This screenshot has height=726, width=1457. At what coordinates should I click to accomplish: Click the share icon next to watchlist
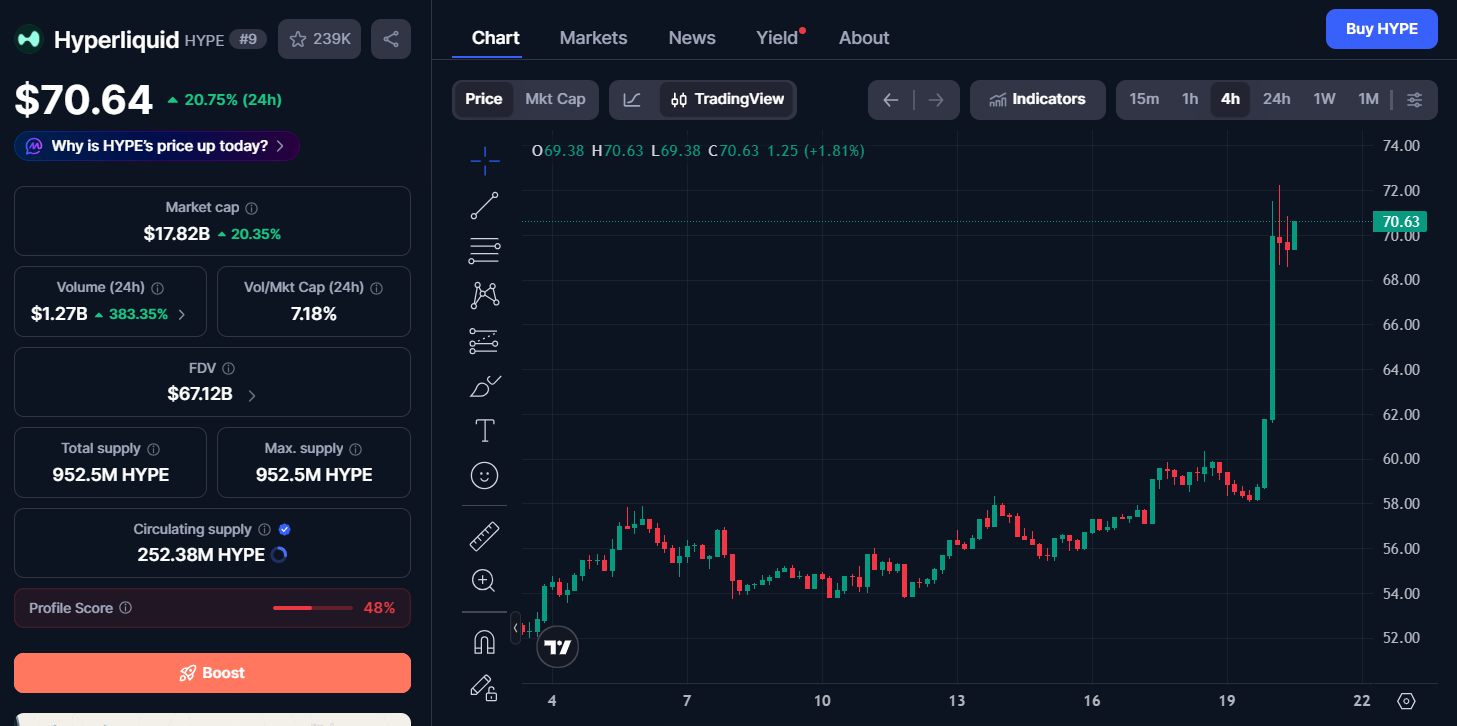click(x=391, y=39)
